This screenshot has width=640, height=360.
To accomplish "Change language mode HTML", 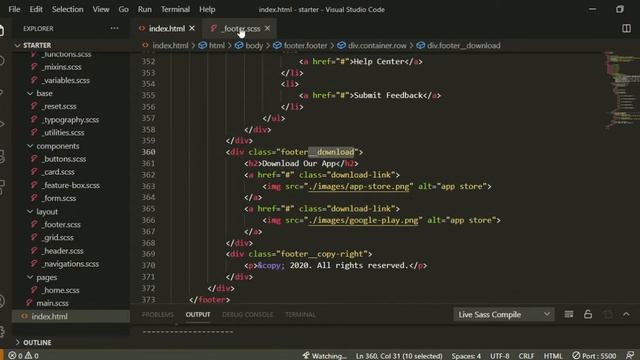I will [x=553, y=356].
